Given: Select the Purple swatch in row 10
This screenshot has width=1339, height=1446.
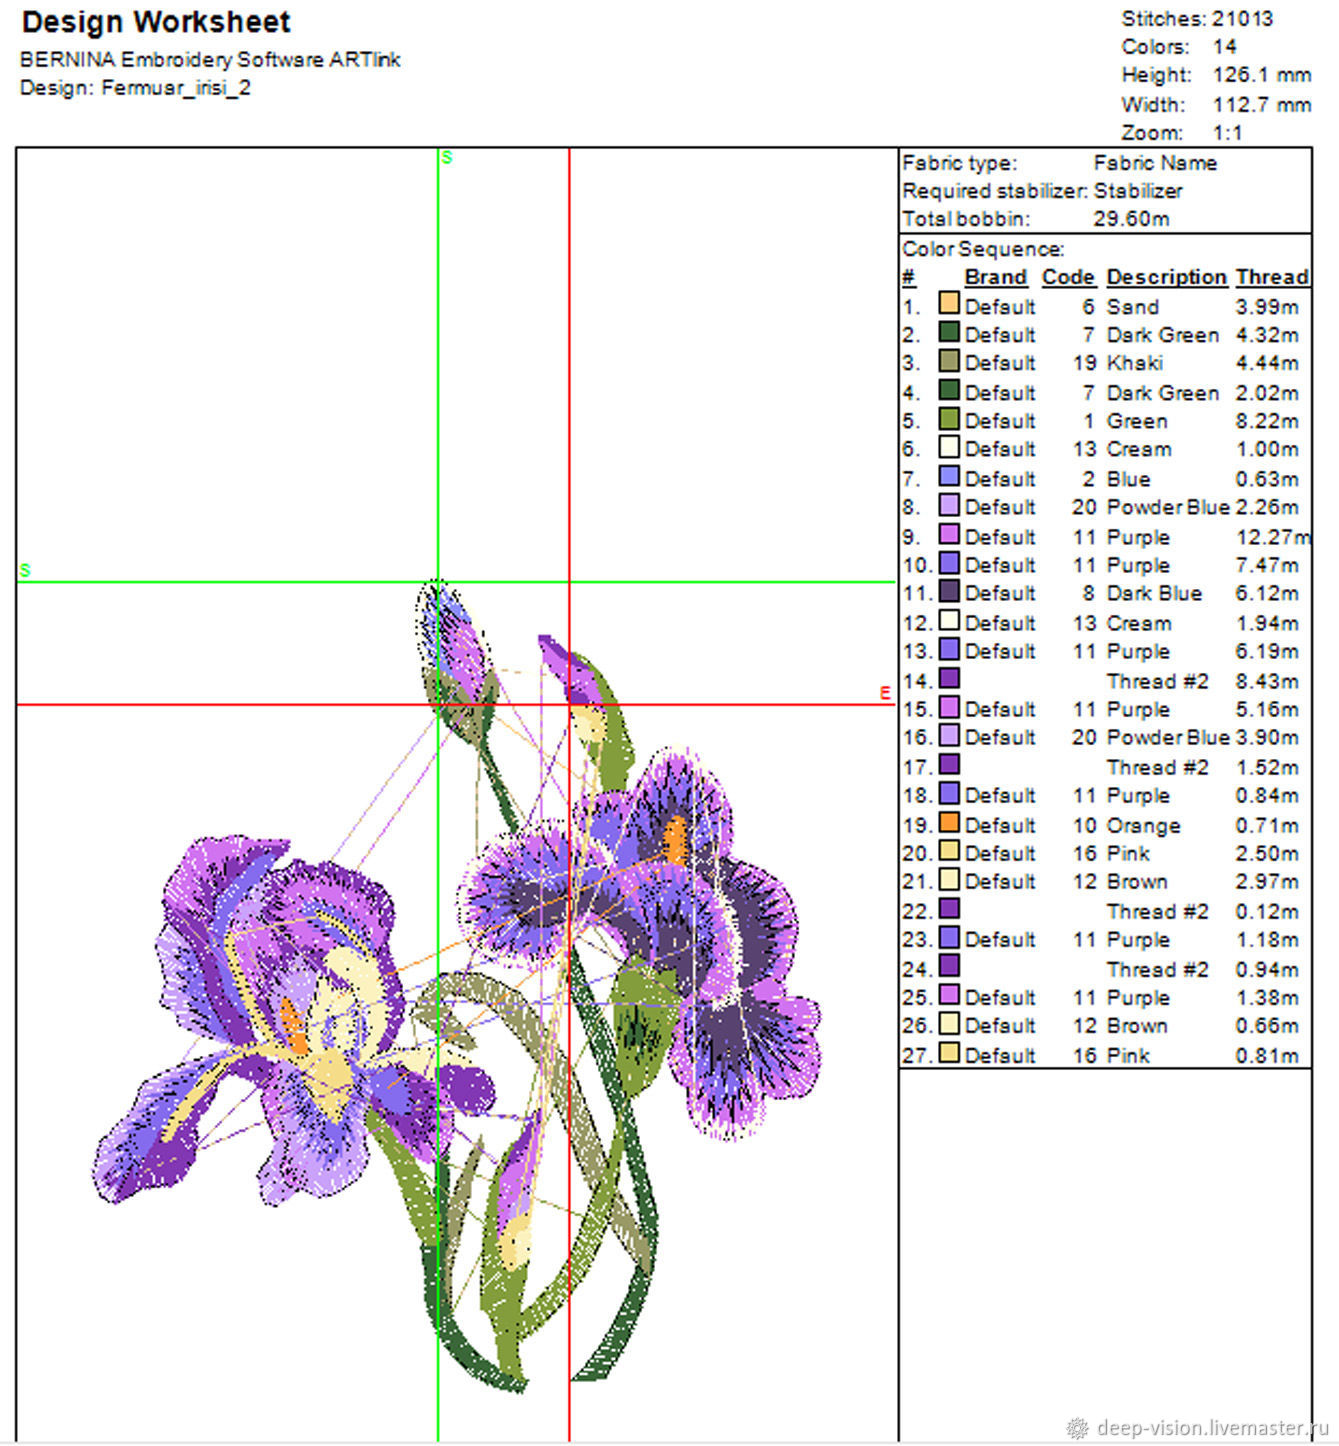Looking at the screenshot, I should (948, 563).
